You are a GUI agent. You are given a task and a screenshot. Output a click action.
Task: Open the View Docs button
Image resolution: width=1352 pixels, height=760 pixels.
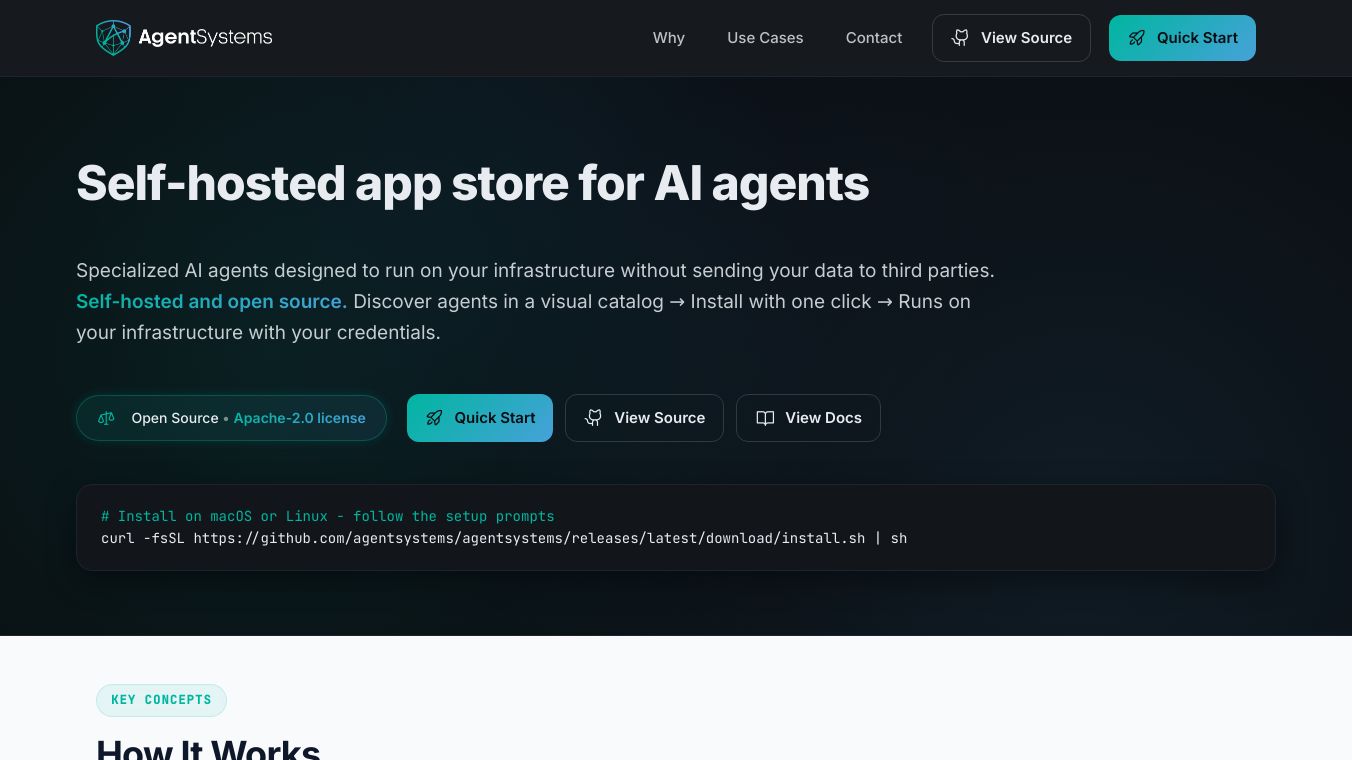pos(808,418)
